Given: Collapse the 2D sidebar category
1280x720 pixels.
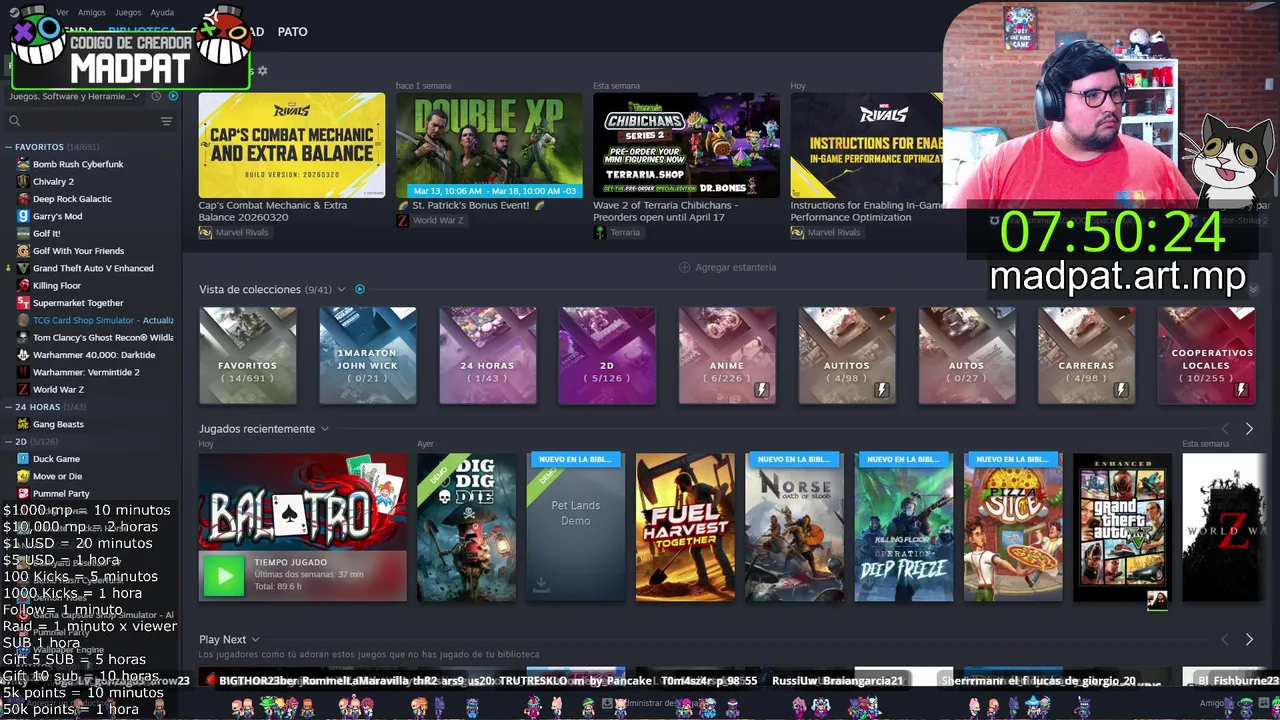Looking at the screenshot, I should click(x=8, y=441).
